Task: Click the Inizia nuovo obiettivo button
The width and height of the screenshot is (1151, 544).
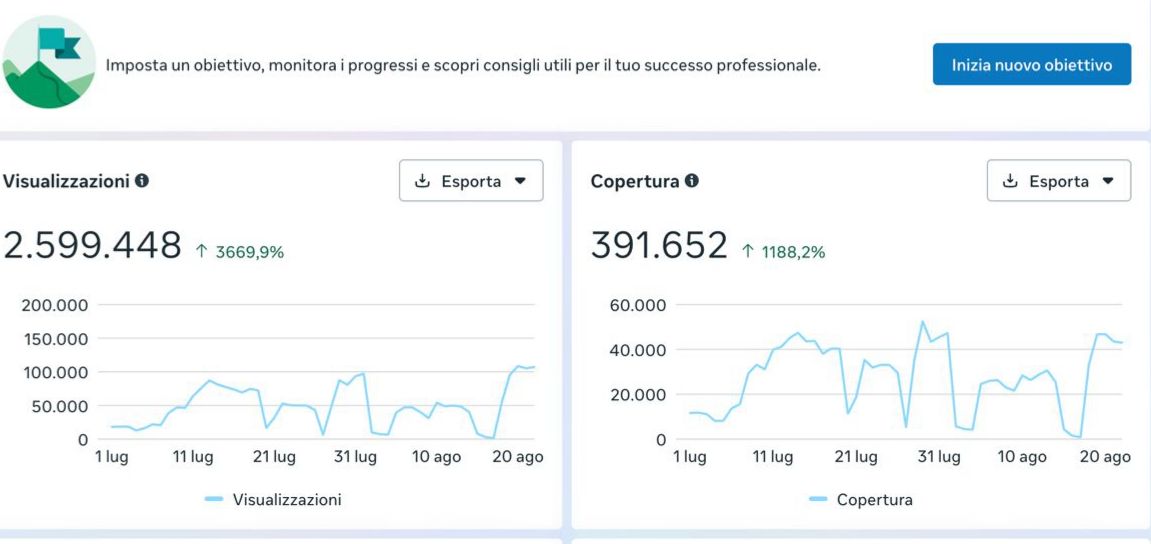Action: [1031, 65]
